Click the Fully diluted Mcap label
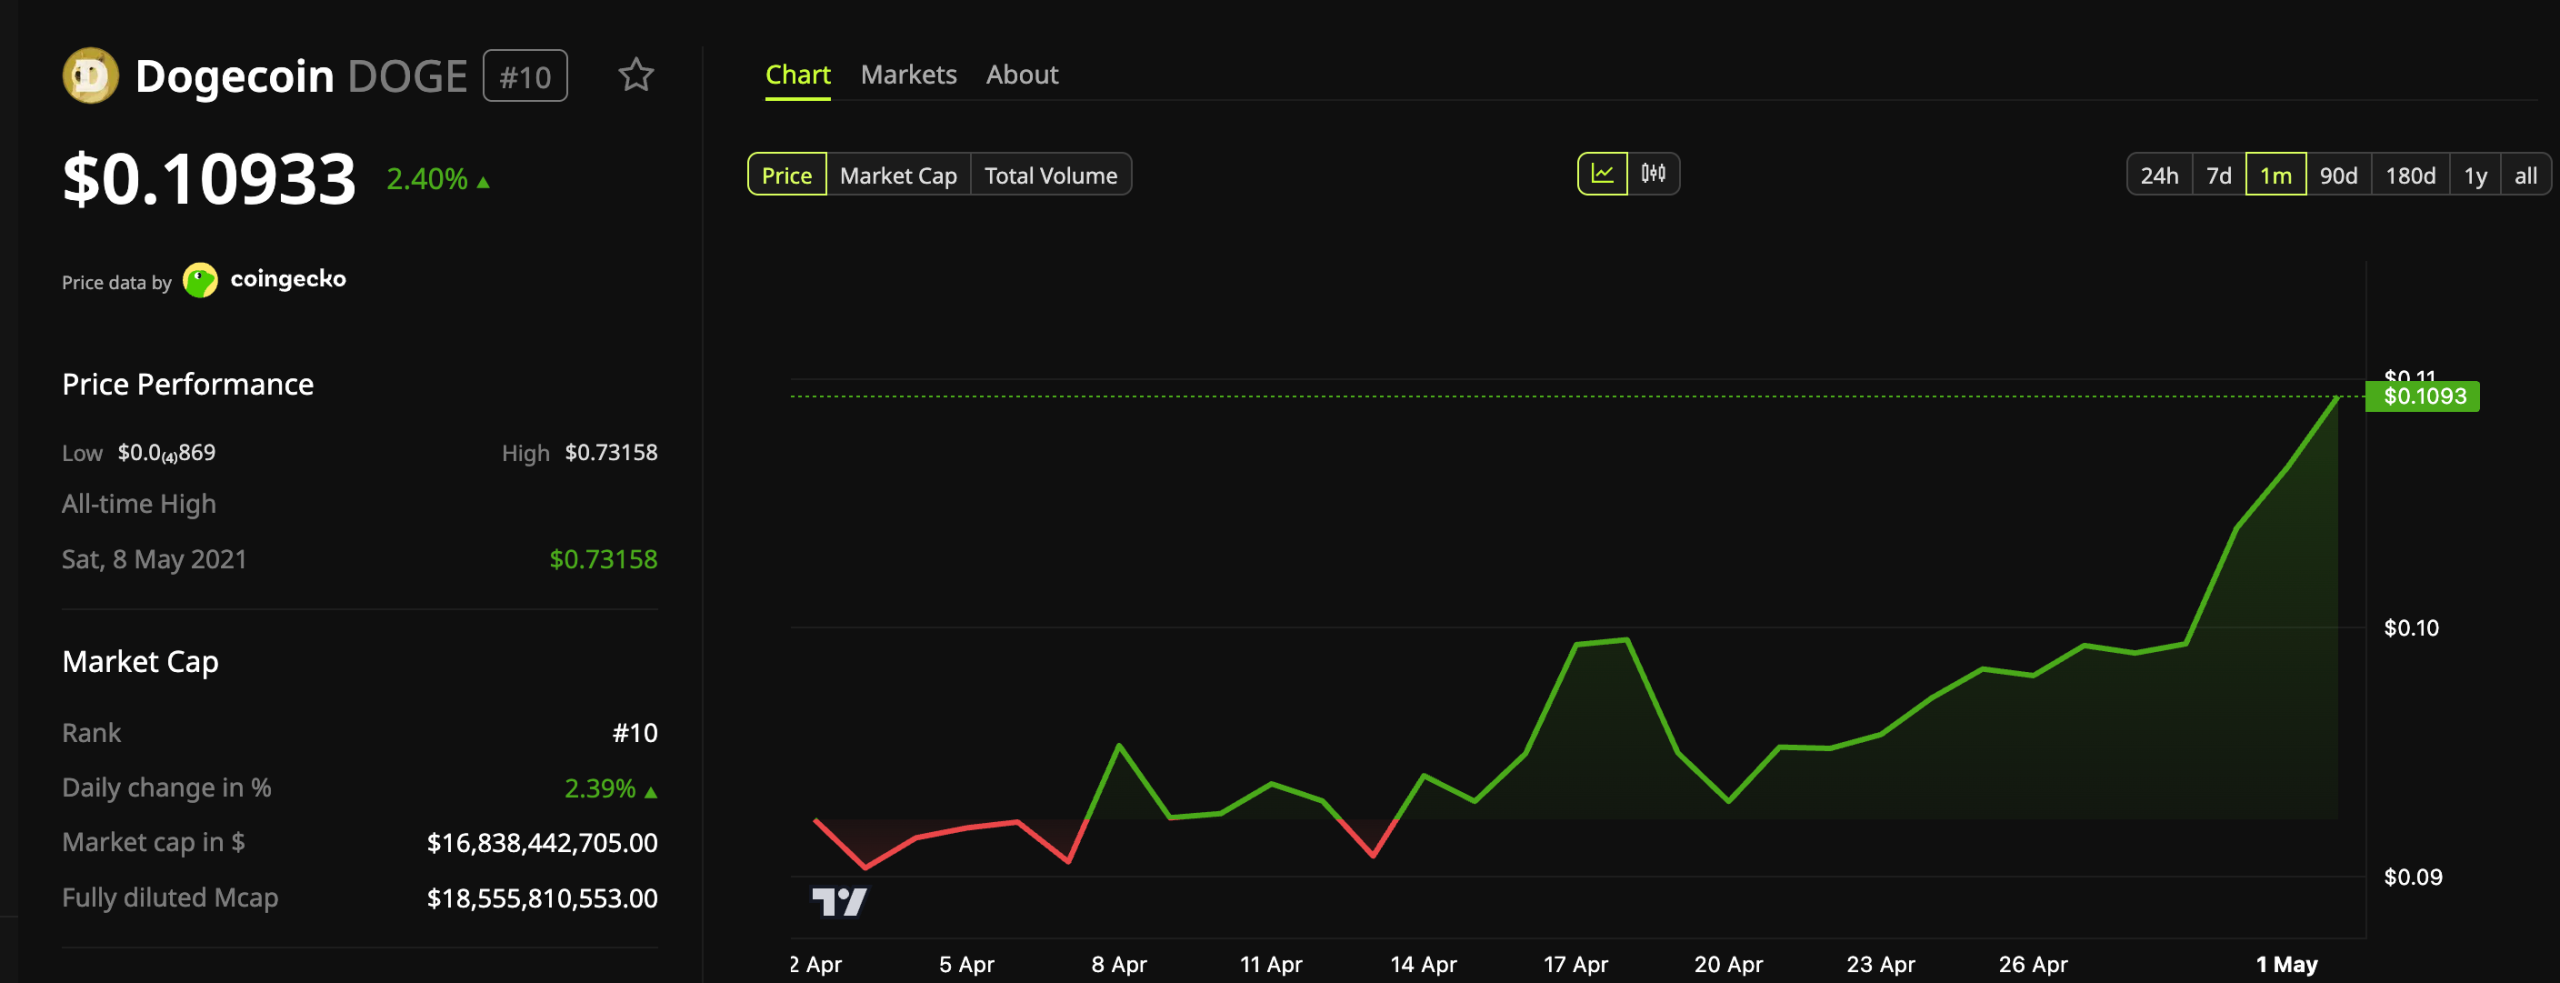The width and height of the screenshot is (2560, 983). pos(170,898)
